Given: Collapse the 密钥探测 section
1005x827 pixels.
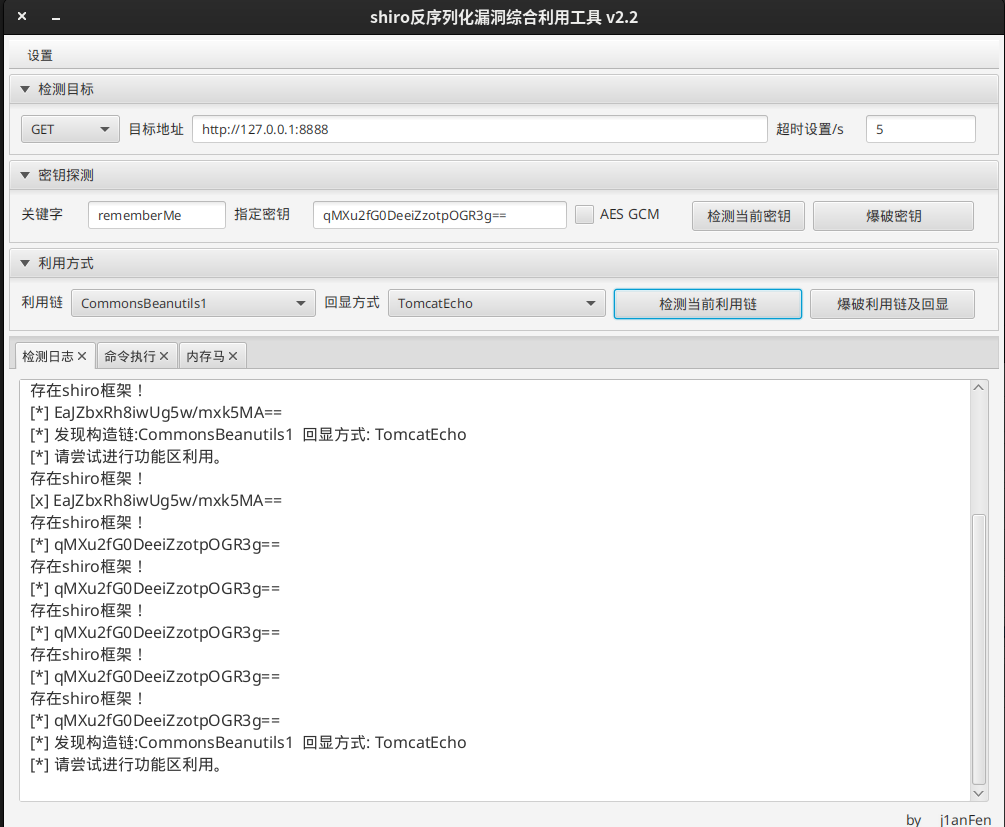Looking at the screenshot, I should (x=25, y=175).
